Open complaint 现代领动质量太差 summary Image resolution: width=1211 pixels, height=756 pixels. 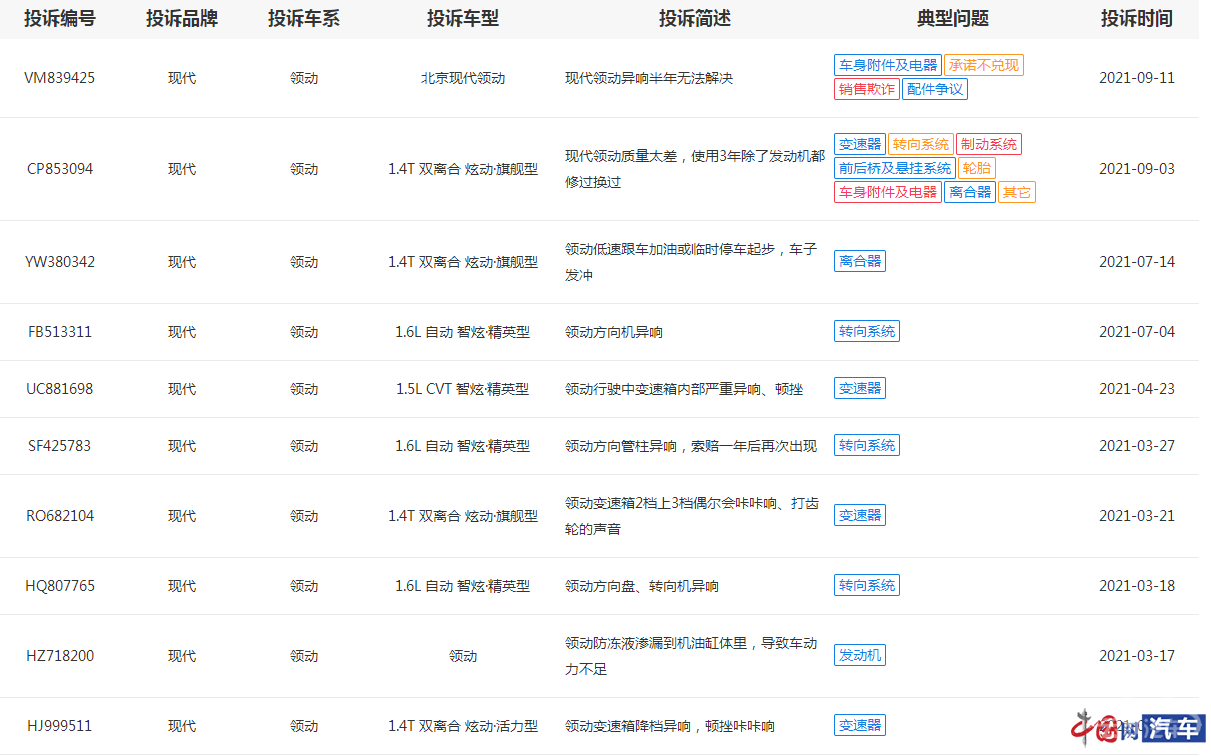pyautogui.click(x=695, y=169)
